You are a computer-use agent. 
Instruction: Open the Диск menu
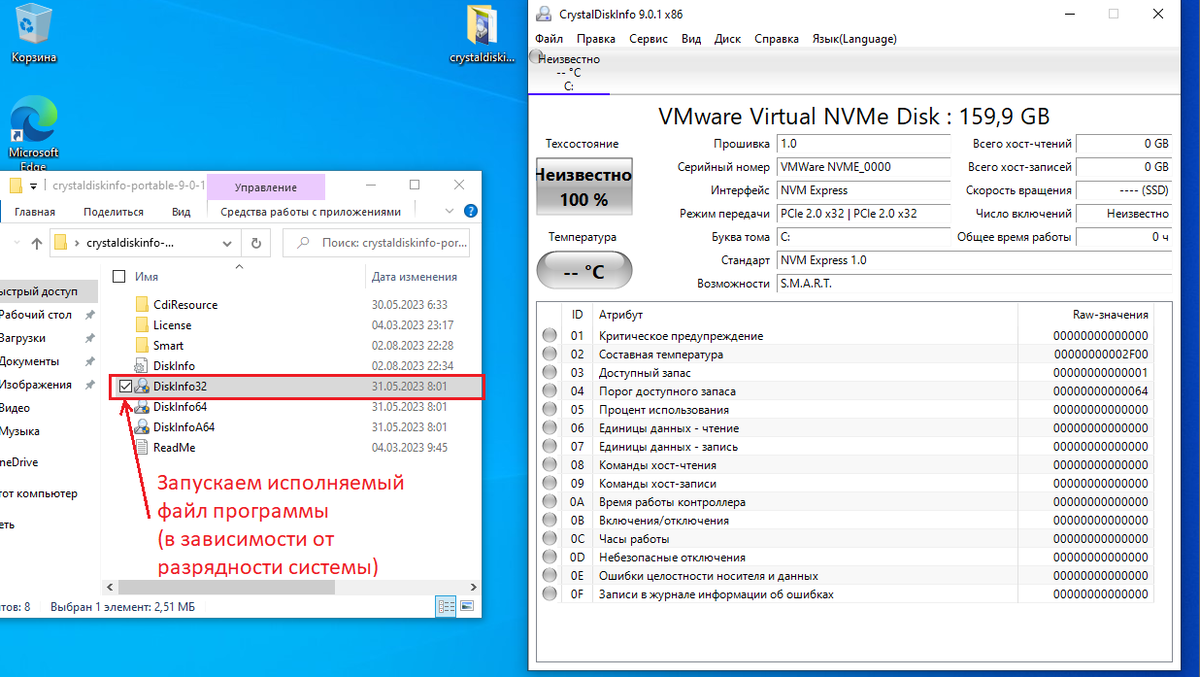(728, 39)
